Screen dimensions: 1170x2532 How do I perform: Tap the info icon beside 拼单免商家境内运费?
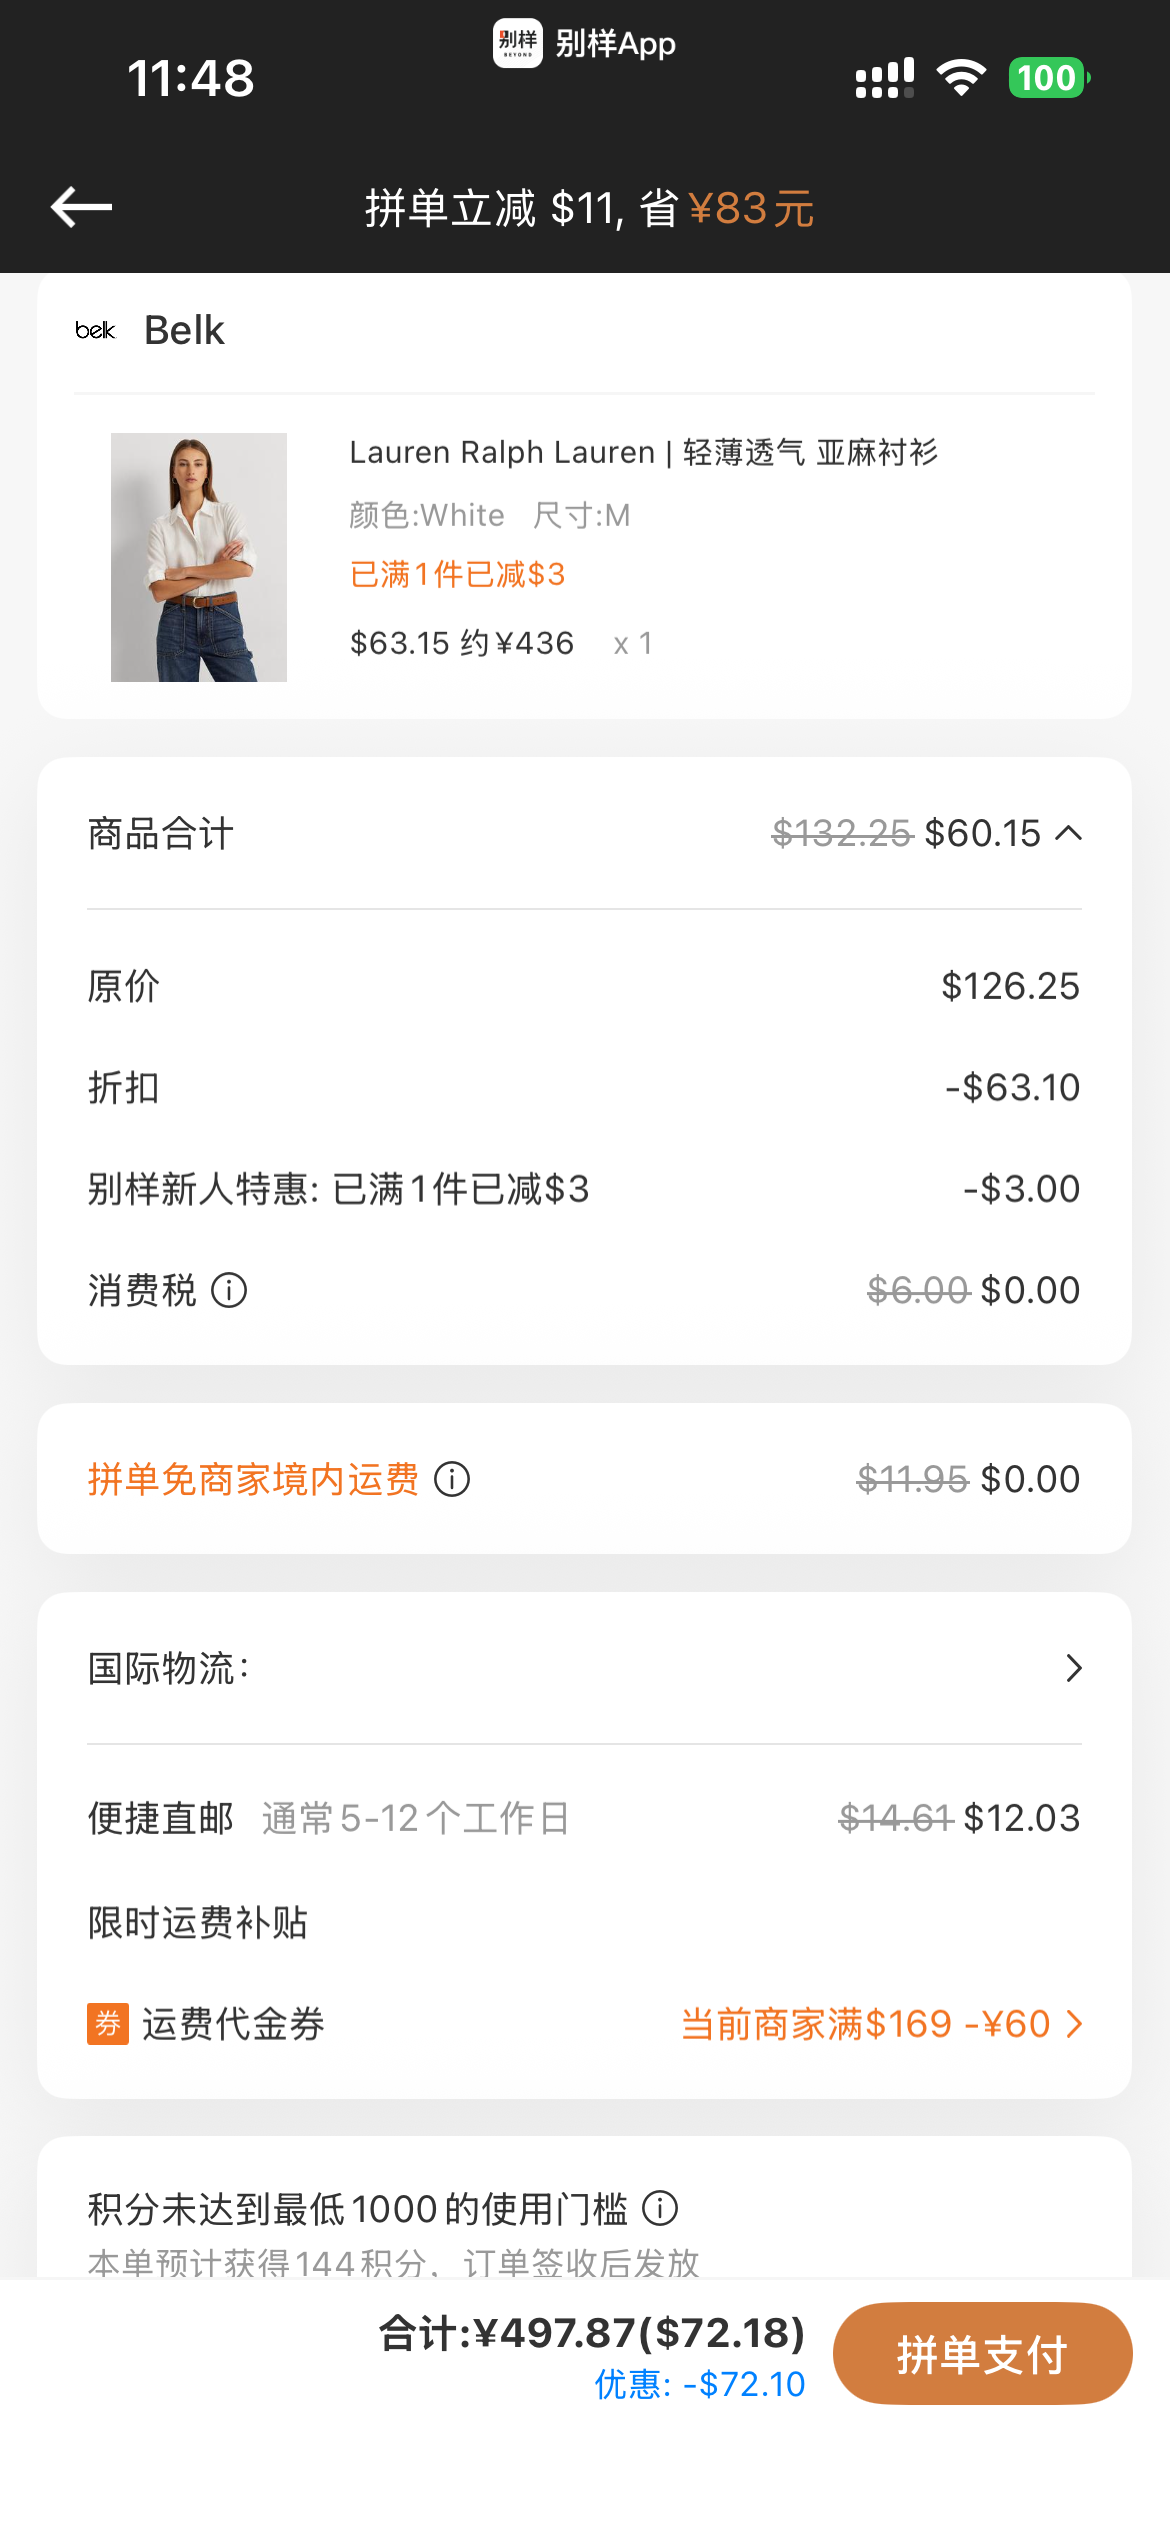pos(452,1479)
